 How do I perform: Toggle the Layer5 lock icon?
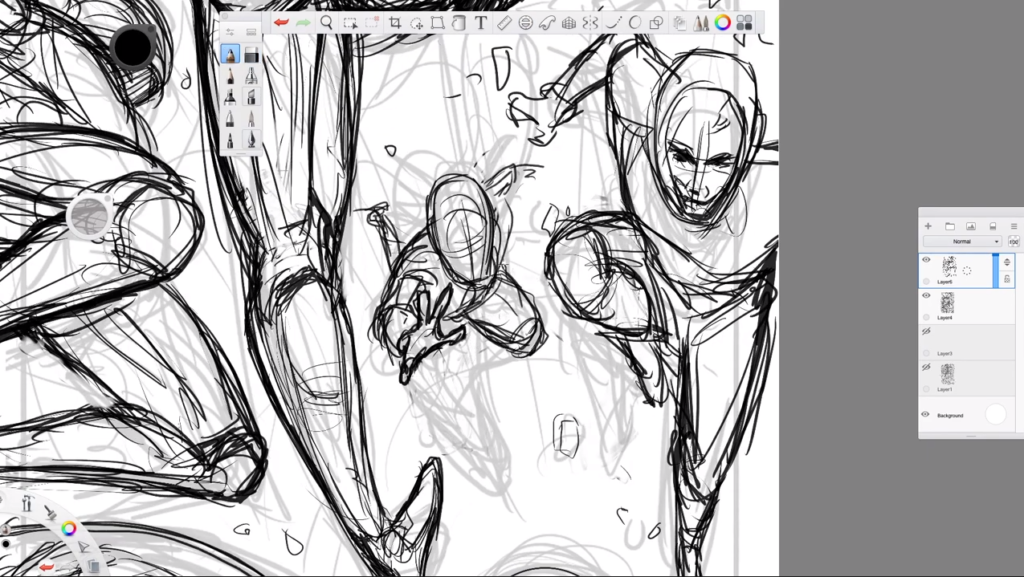1007,279
